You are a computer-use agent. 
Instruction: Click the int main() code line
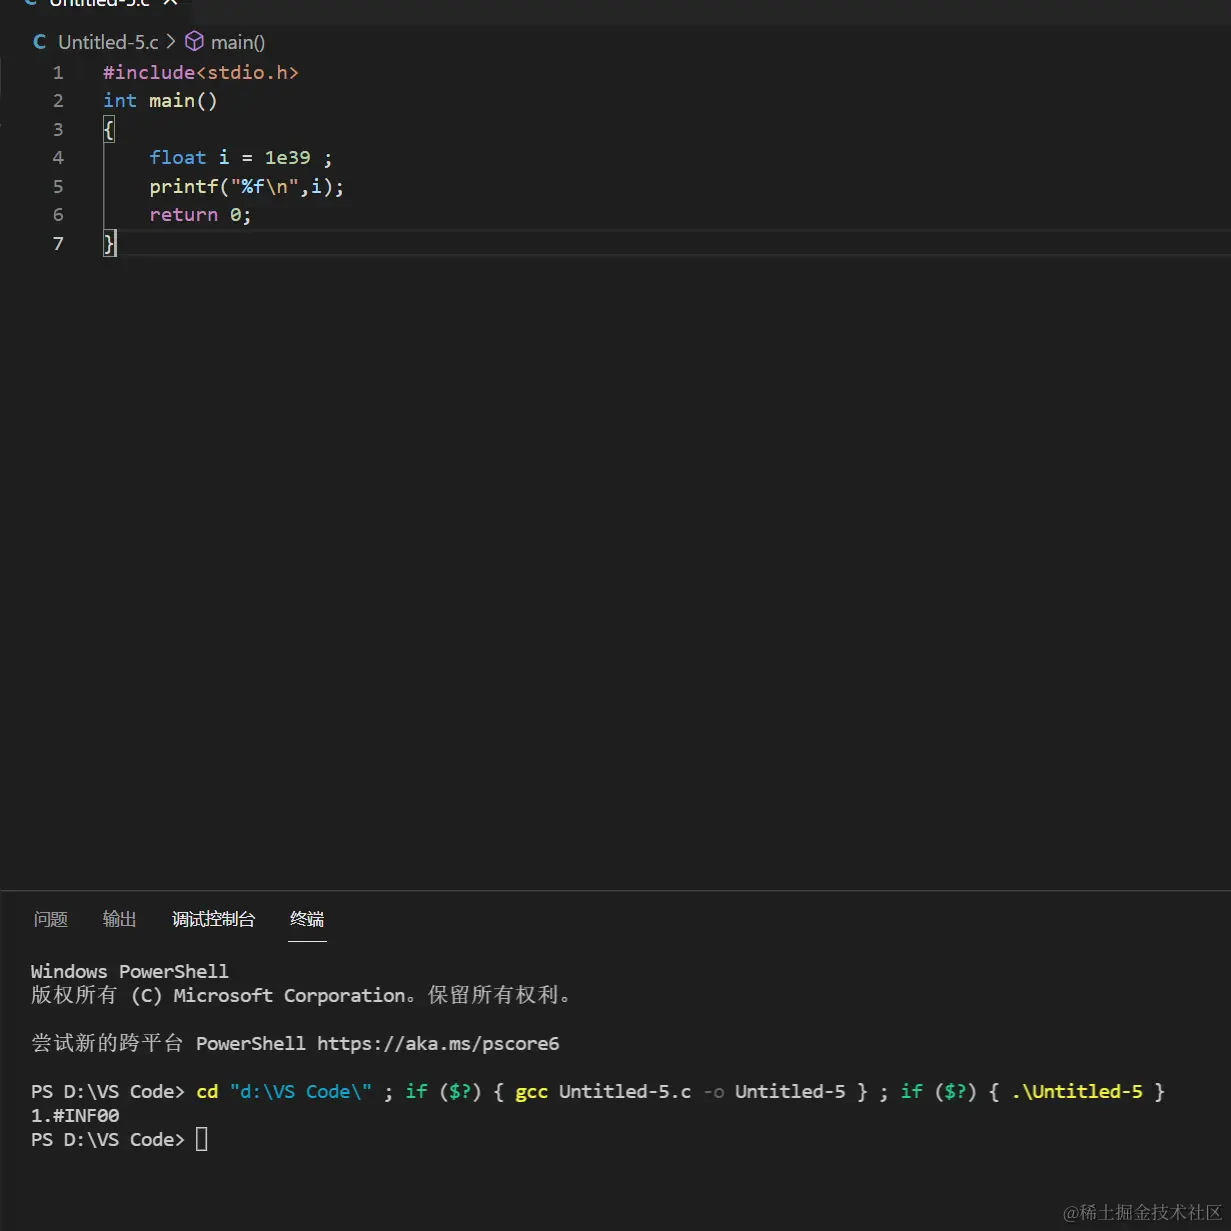tap(160, 100)
